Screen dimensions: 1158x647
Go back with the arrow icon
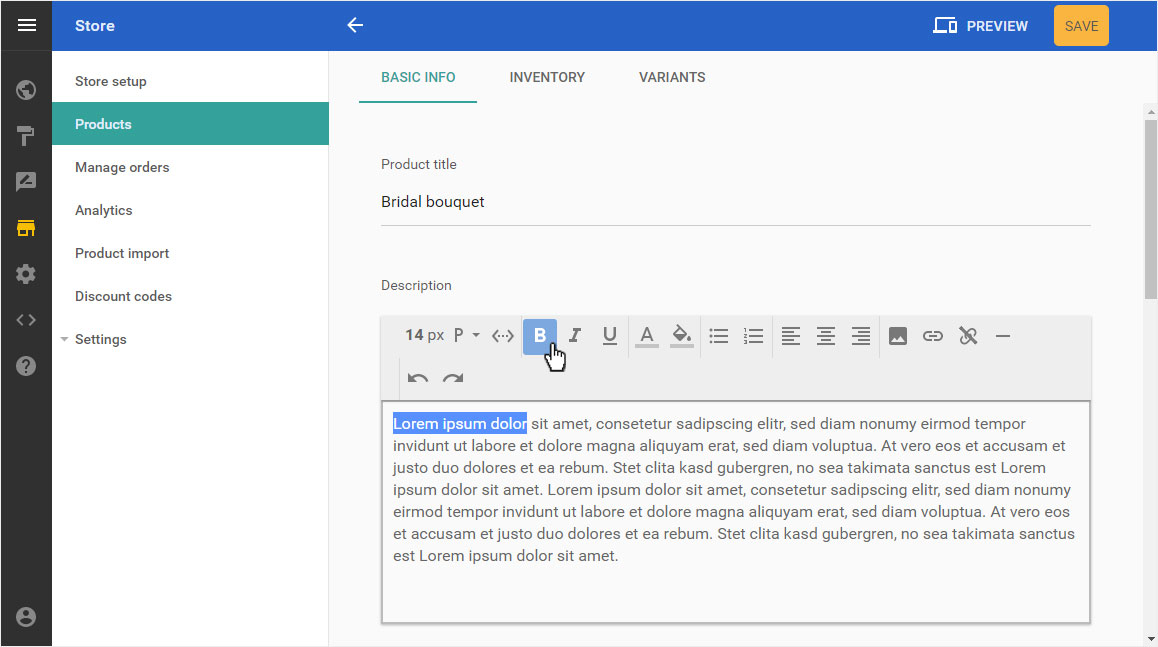[x=355, y=26]
